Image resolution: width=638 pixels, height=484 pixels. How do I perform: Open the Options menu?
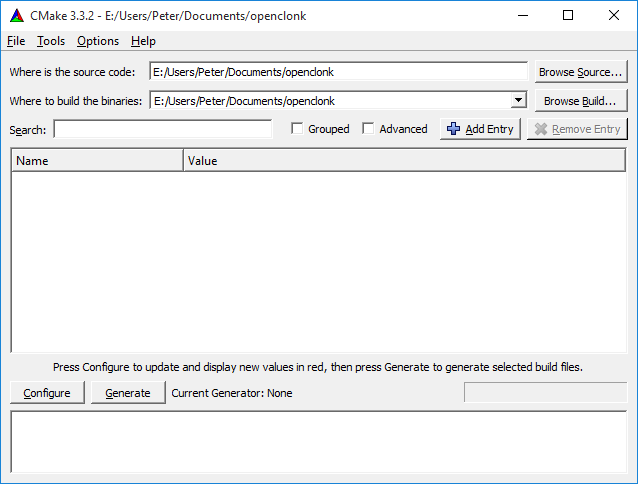98,41
